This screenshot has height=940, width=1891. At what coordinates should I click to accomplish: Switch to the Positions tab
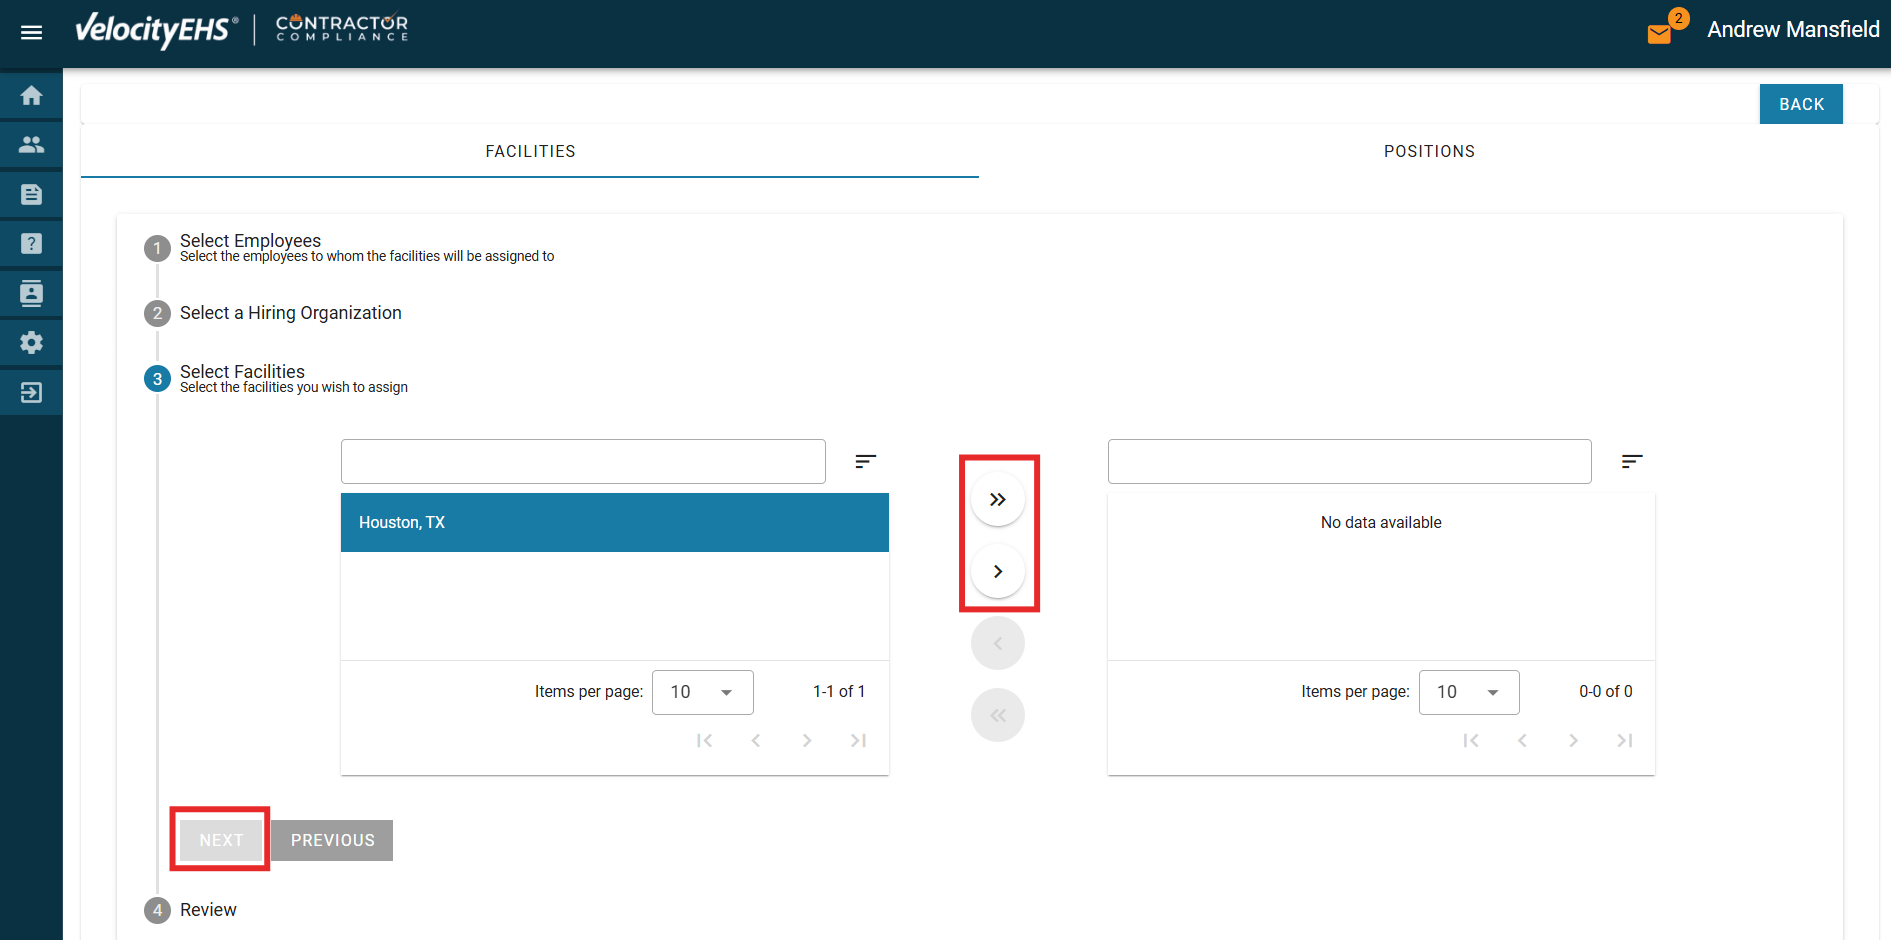click(x=1428, y=152)
